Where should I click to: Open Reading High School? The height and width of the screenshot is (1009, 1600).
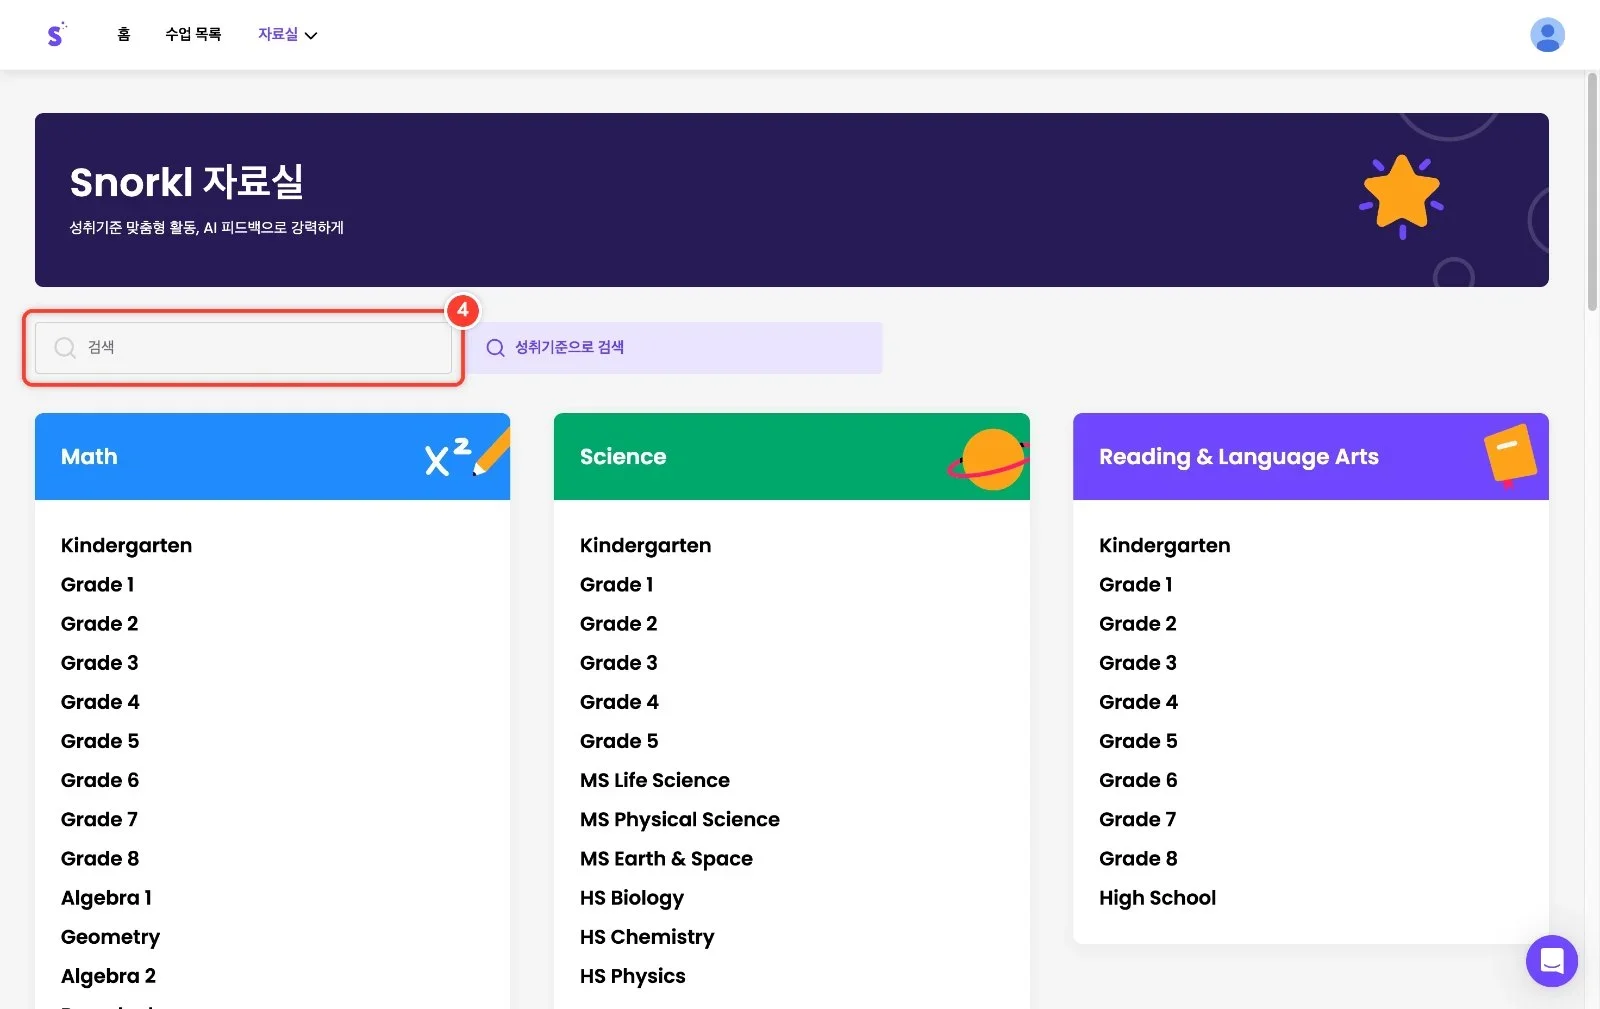tap(1157, 898)
